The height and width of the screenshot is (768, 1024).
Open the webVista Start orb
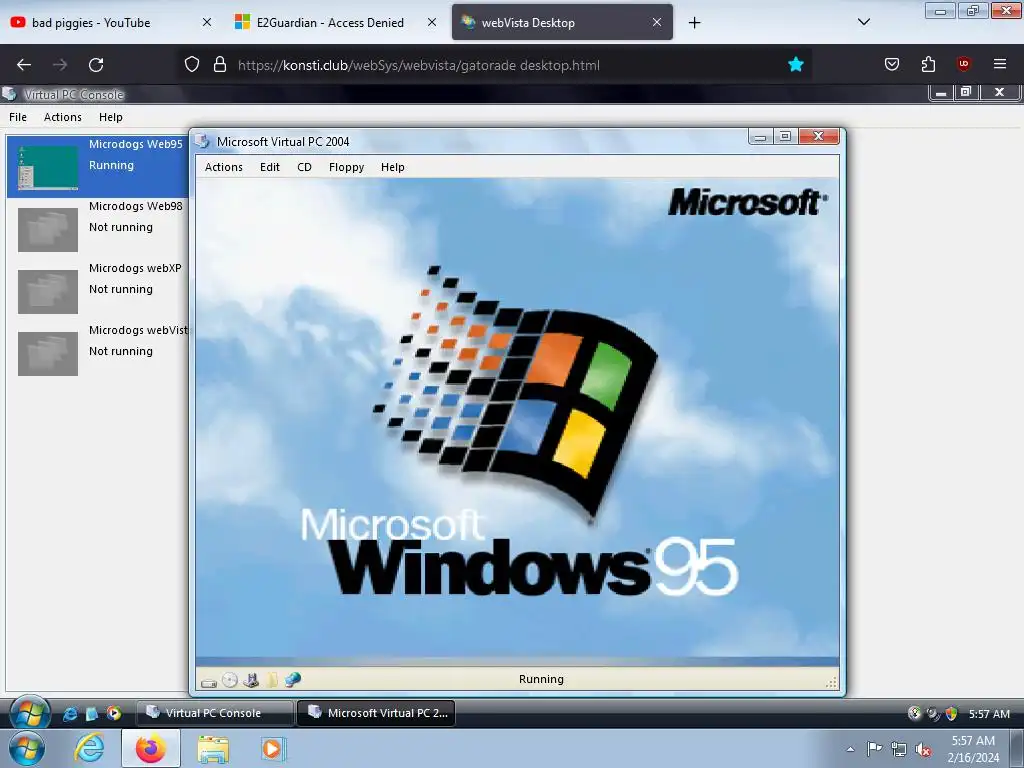click(29, 712)
